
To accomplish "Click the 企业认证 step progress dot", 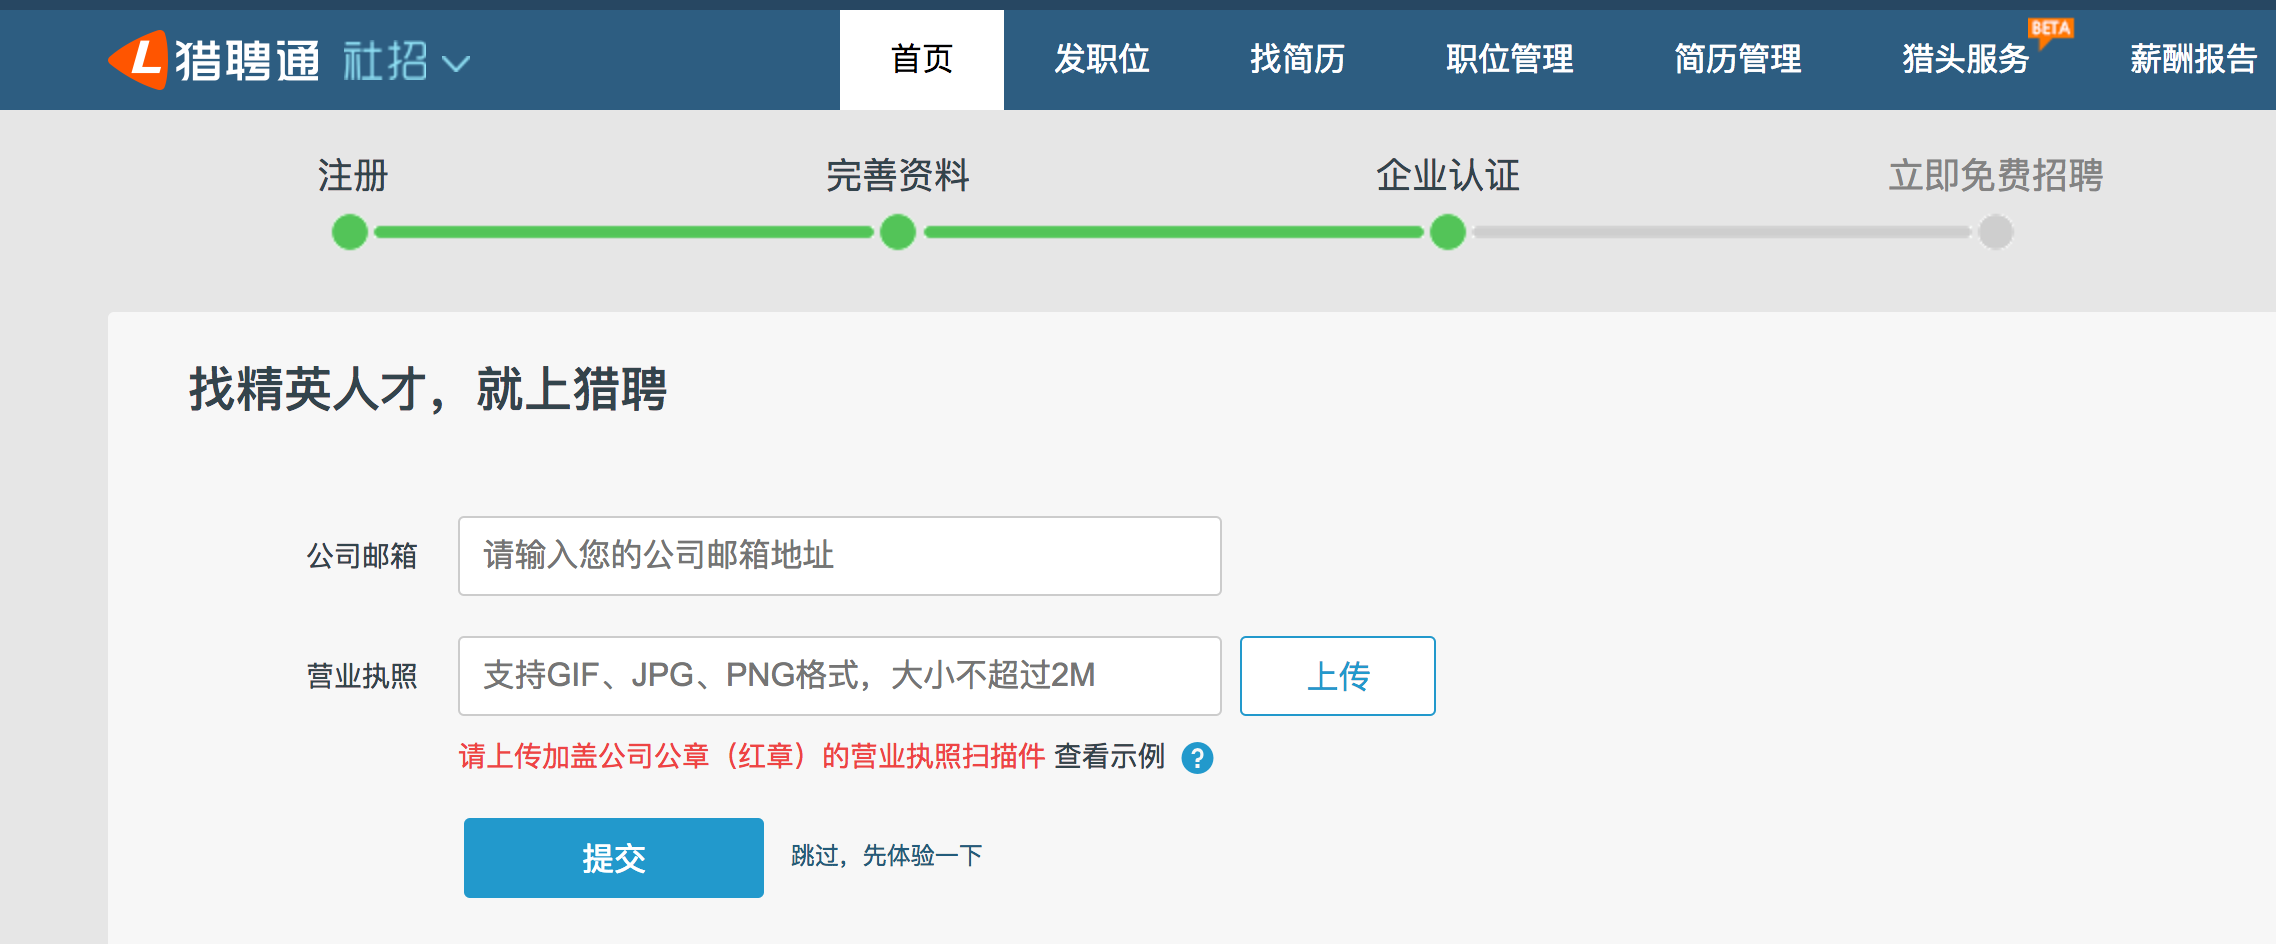I will pos(1447,232).
